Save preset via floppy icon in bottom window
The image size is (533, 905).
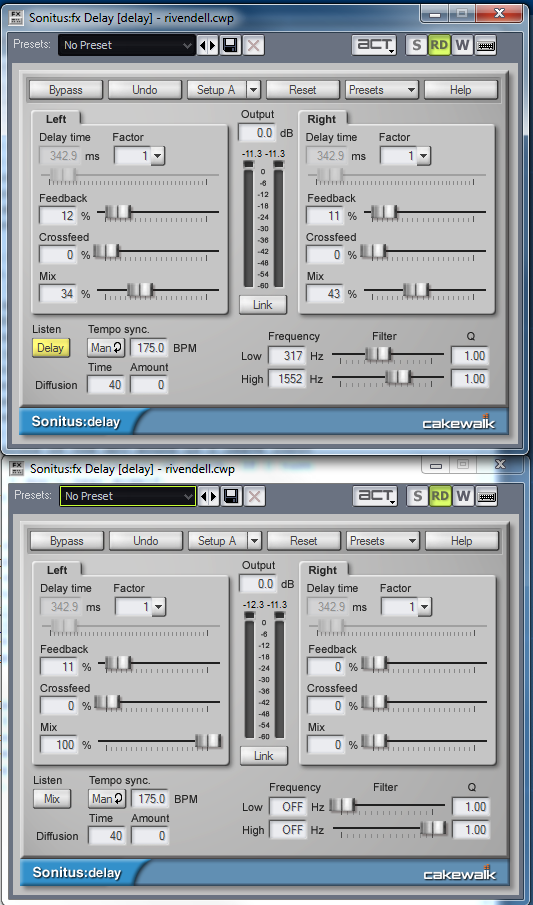pos(232,496)
